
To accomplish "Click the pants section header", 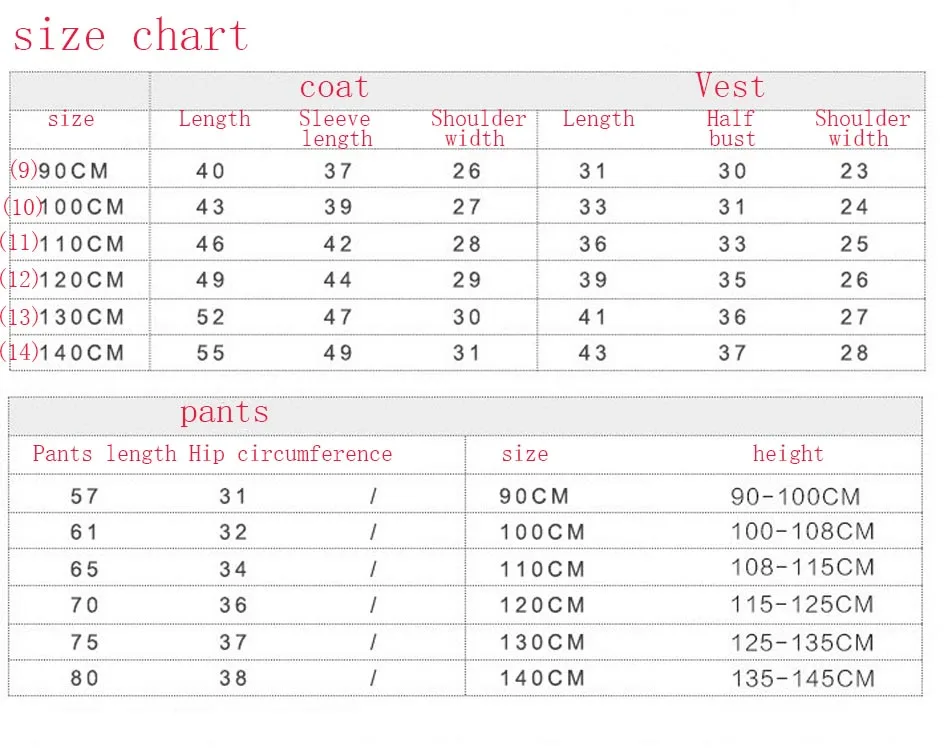I will point(224,413).
